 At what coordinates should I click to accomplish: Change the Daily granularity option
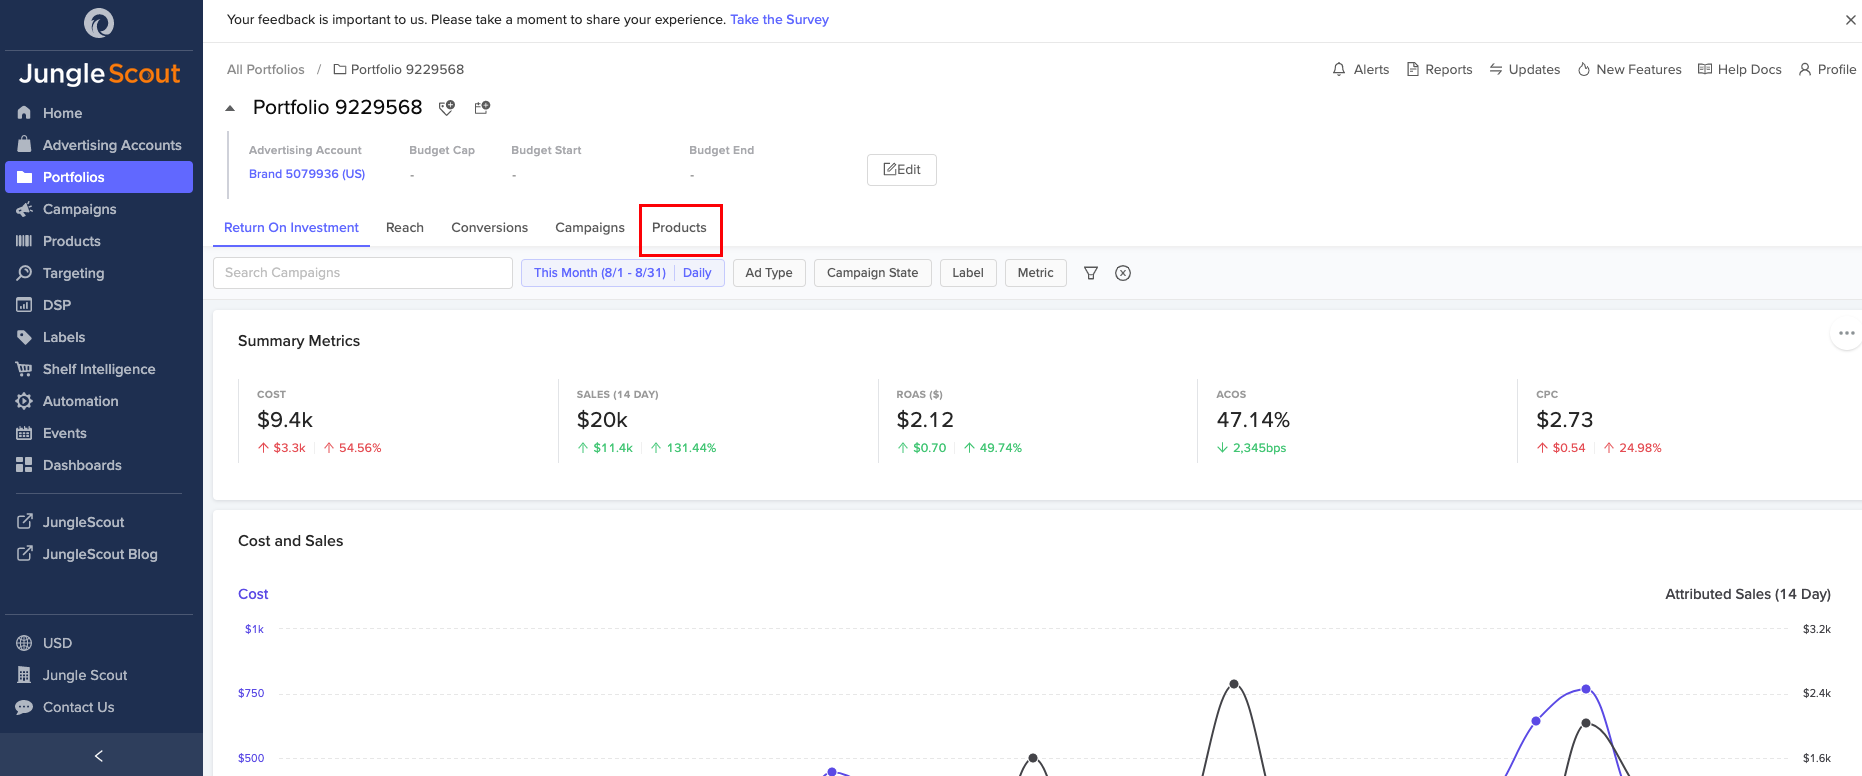[x=697, y=273]
